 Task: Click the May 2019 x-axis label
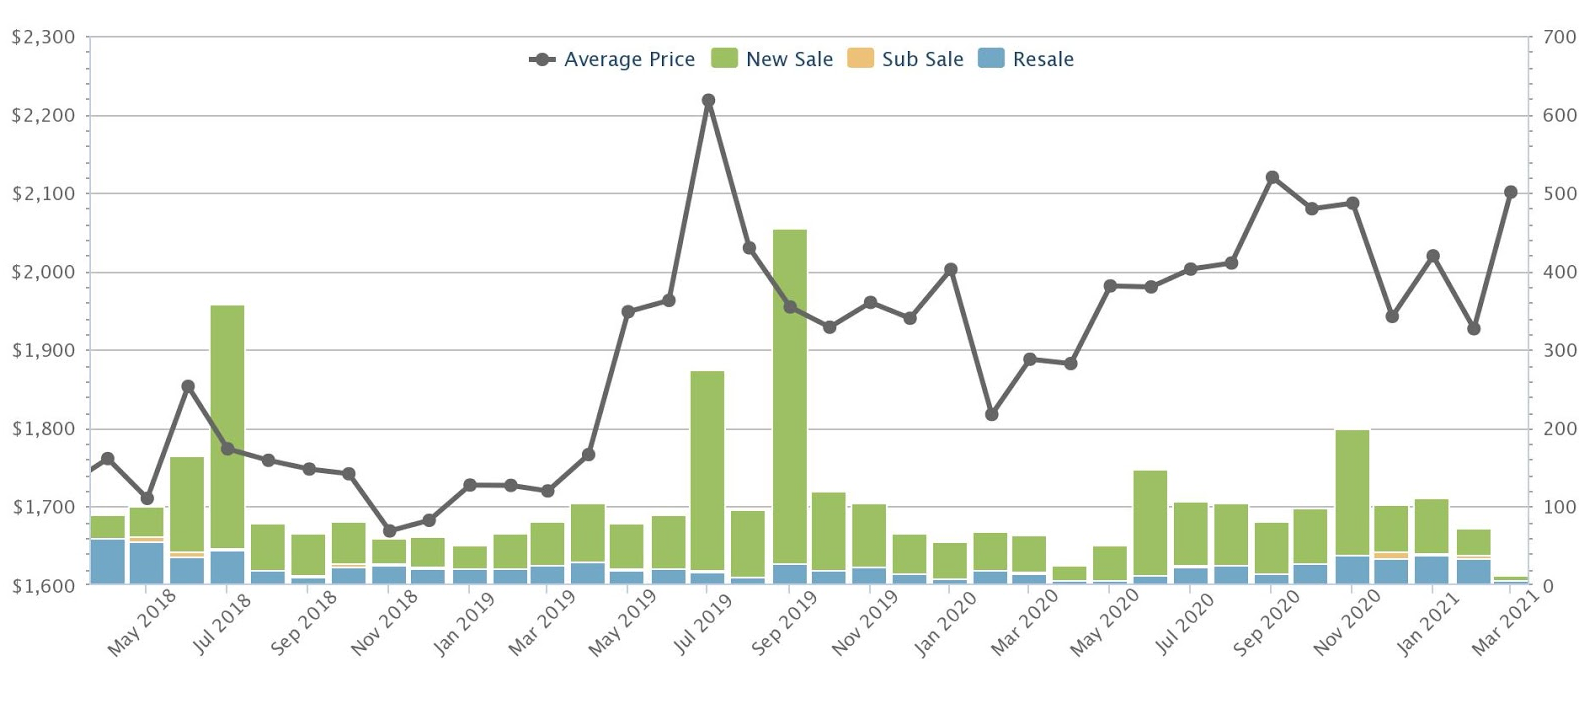pos(623,622)
